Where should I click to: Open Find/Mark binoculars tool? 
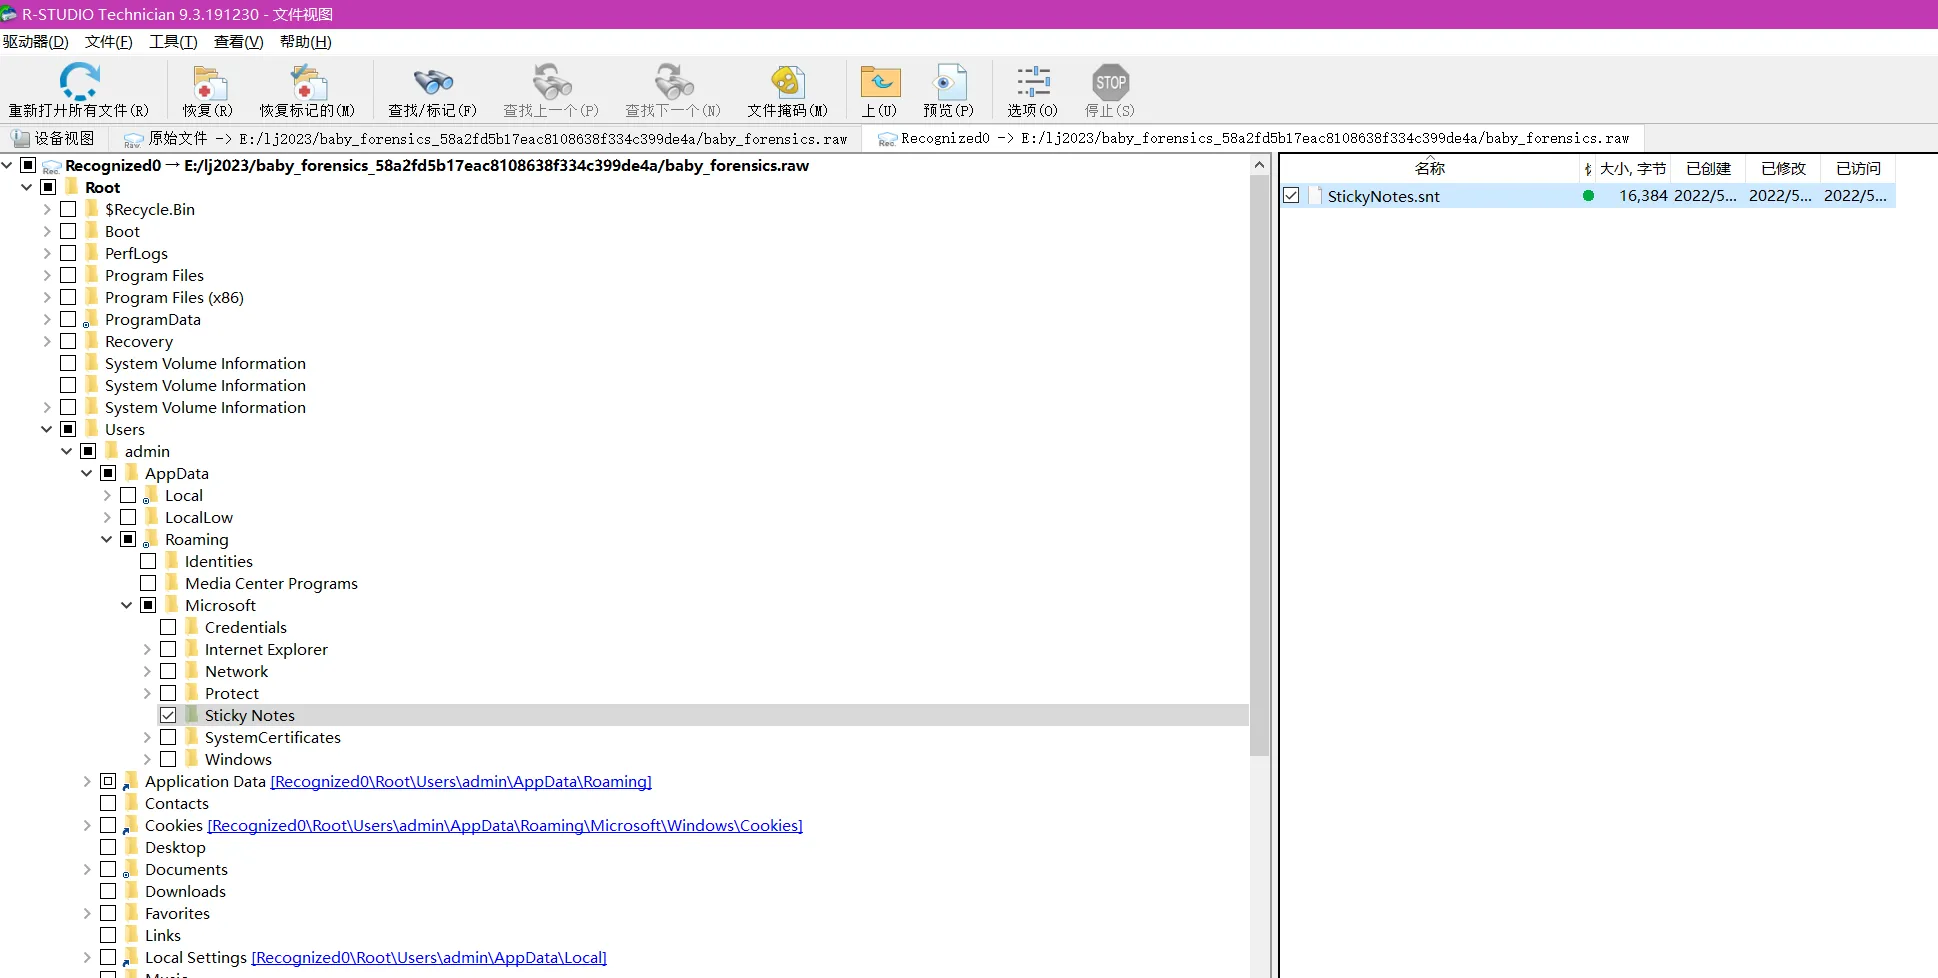click(432, 84)
